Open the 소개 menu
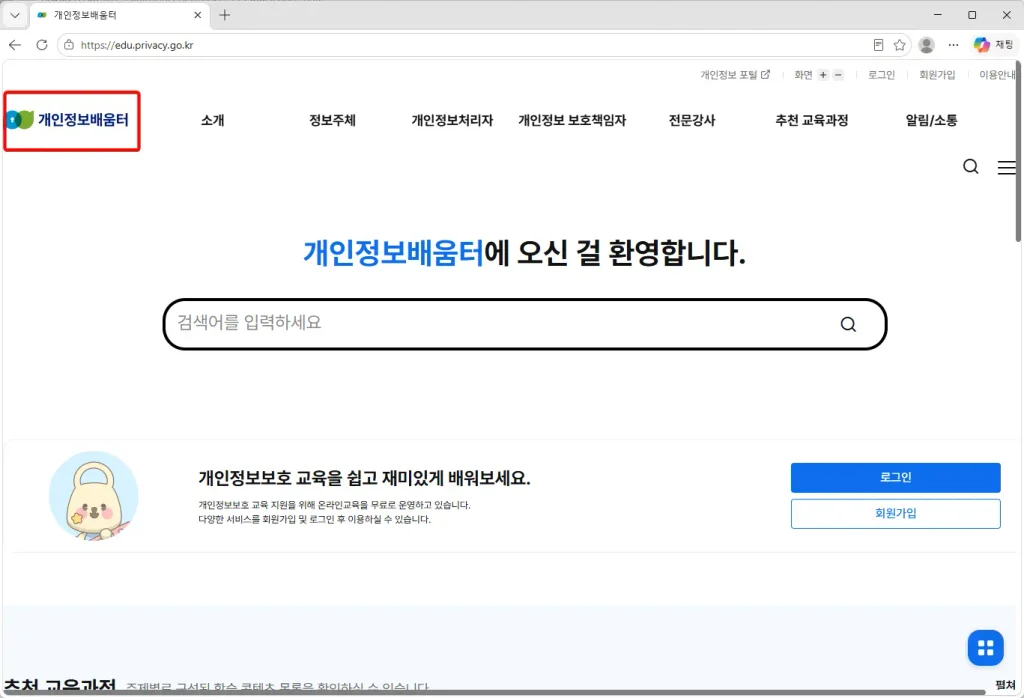 pyautogui.click(x=212, y=120)
